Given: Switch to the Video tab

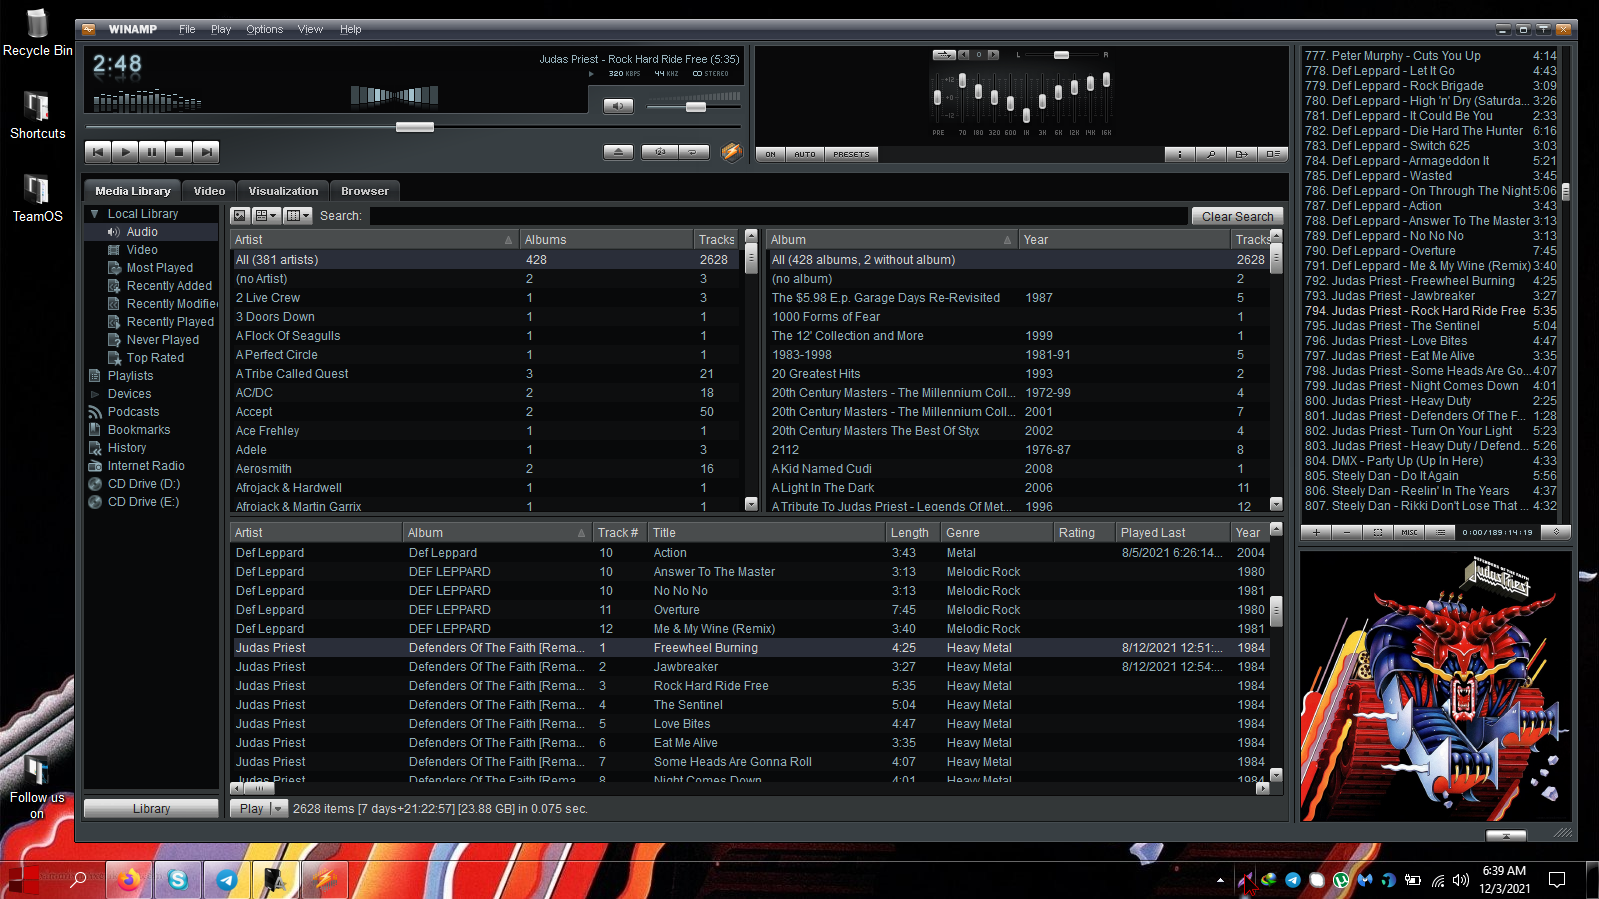Looking at the screenshot, I should tap(209, 191).
